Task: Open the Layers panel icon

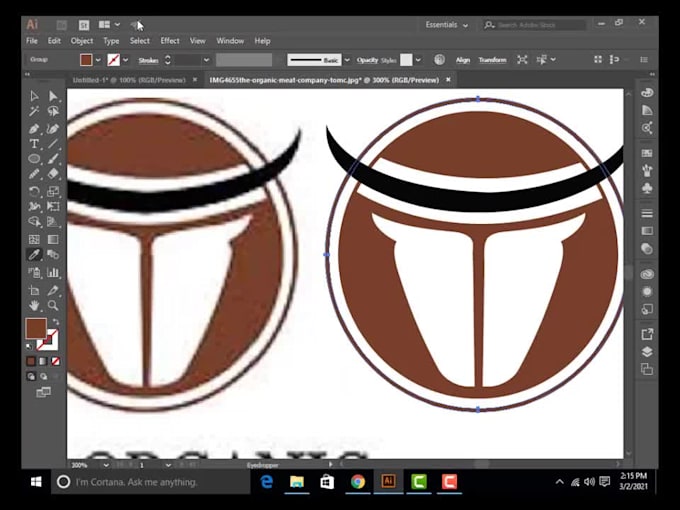Action: pyautogui.click(x=647, y=351)
